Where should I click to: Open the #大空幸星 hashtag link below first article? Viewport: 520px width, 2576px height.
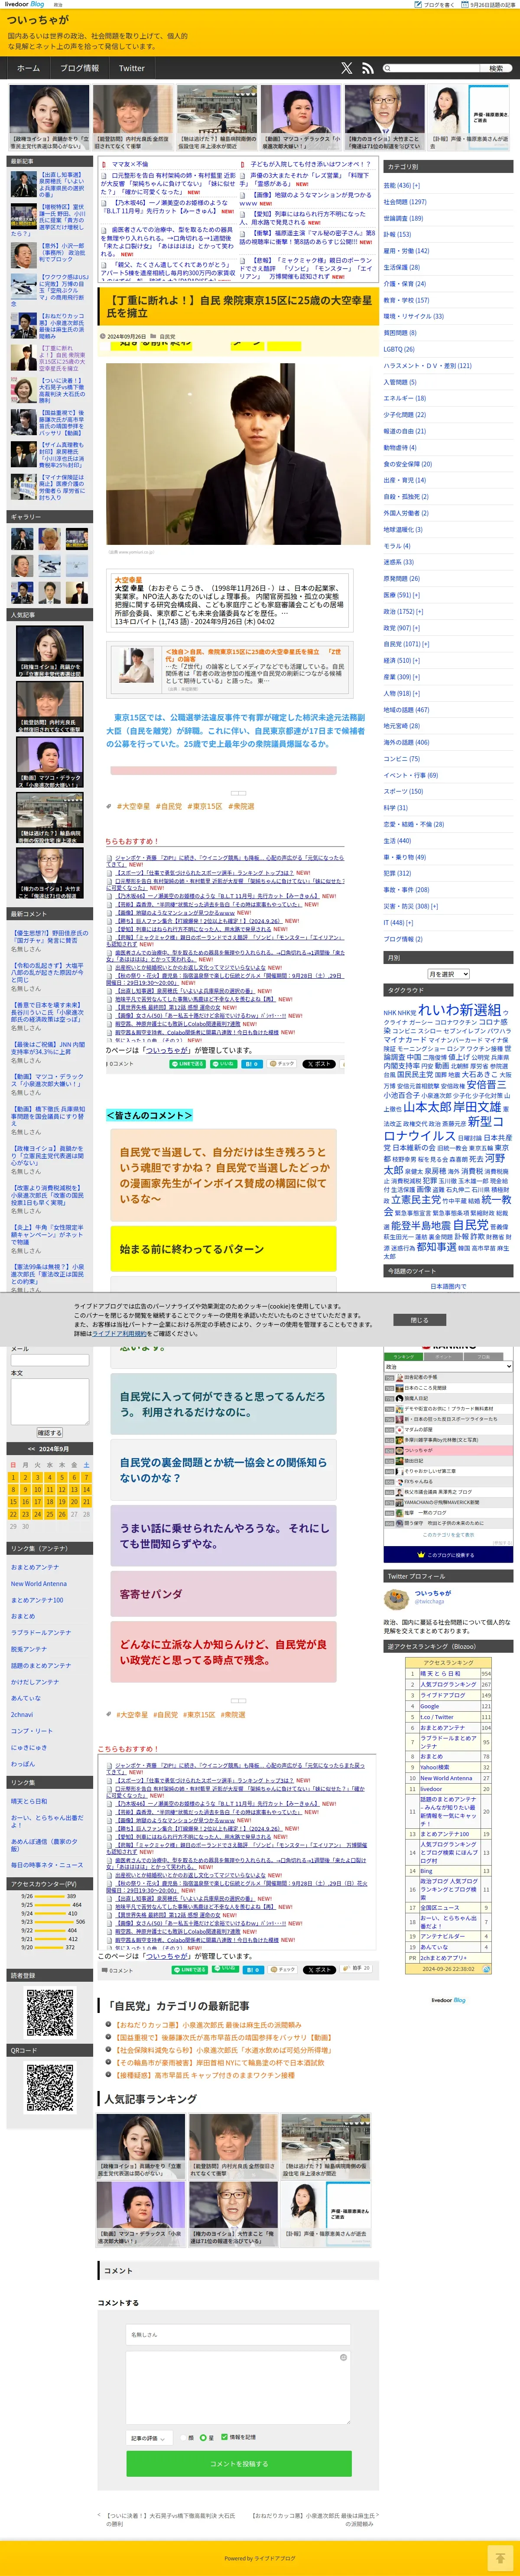(x=133, y=806)
